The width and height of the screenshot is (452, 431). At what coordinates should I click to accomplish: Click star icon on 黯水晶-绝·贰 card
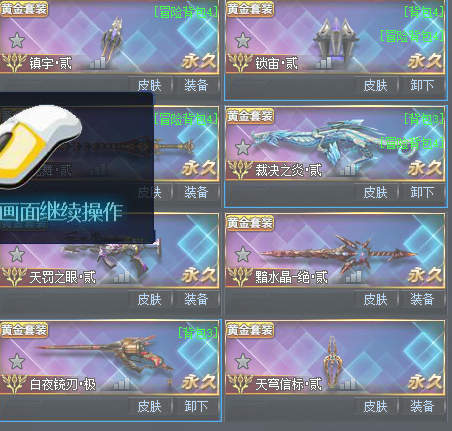click(x=243, y=254)
